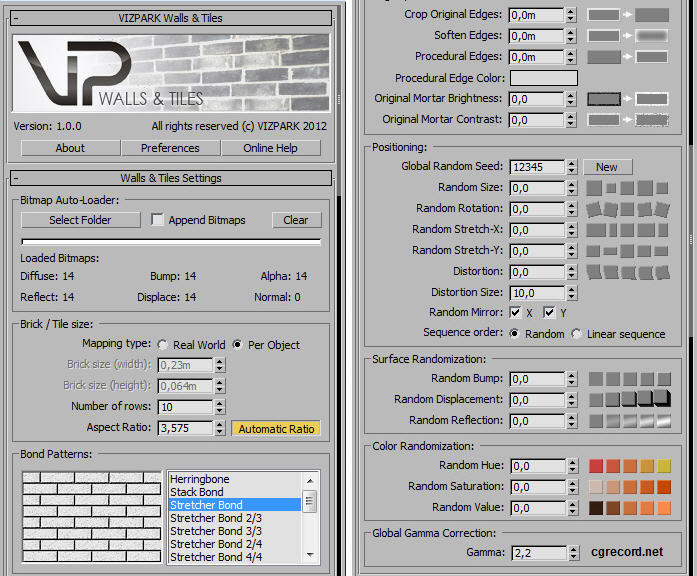The image size is (697, 576).
Task: Clear the loaded bitmaps
Action: 296,220
